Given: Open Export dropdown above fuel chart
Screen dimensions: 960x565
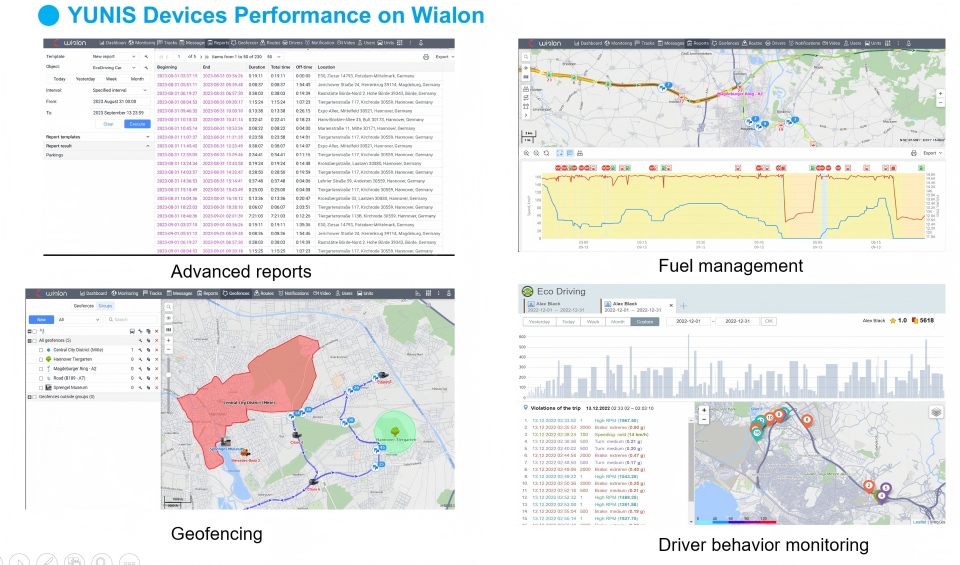Looking at the screenshot, I should (x=932, y=153).
